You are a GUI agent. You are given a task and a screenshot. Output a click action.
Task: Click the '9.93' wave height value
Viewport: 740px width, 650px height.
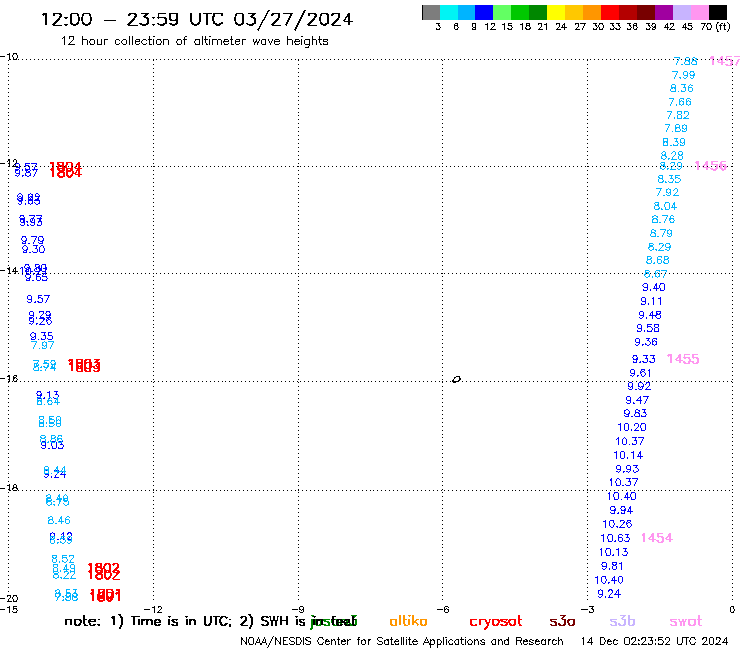(x=627, y=469)
